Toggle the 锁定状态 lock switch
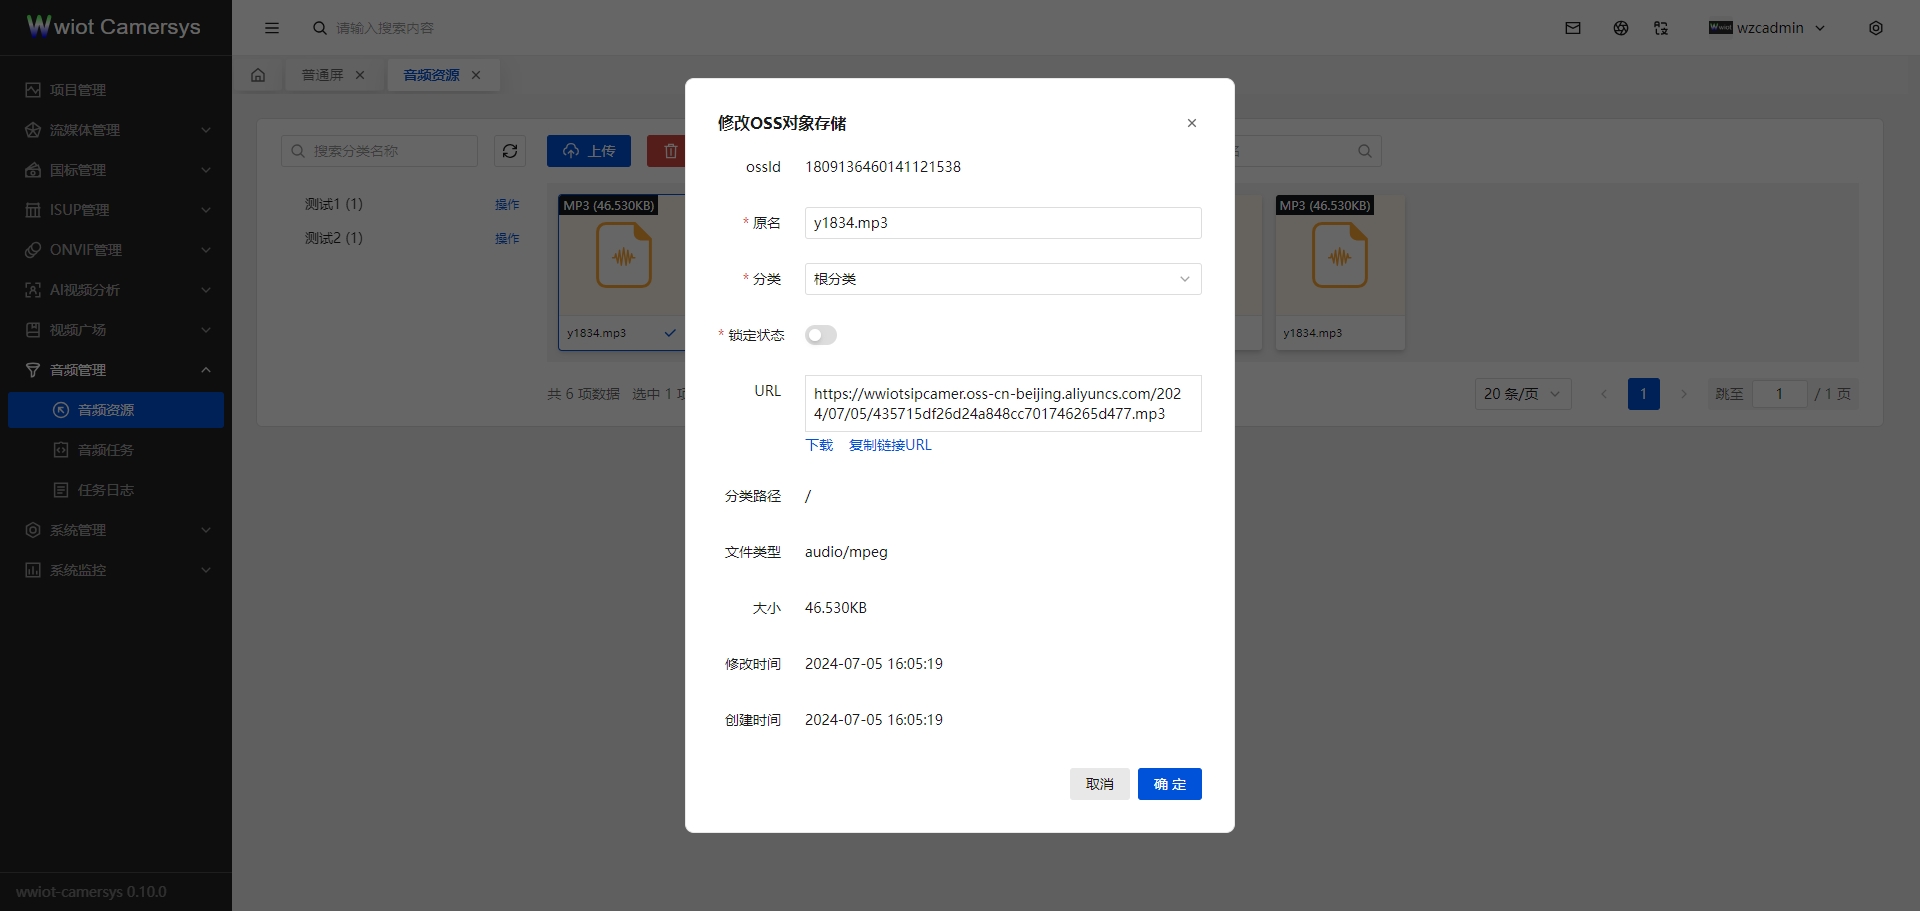The height and width of the screenshot is (911, 1920). (x=820, y=335)
